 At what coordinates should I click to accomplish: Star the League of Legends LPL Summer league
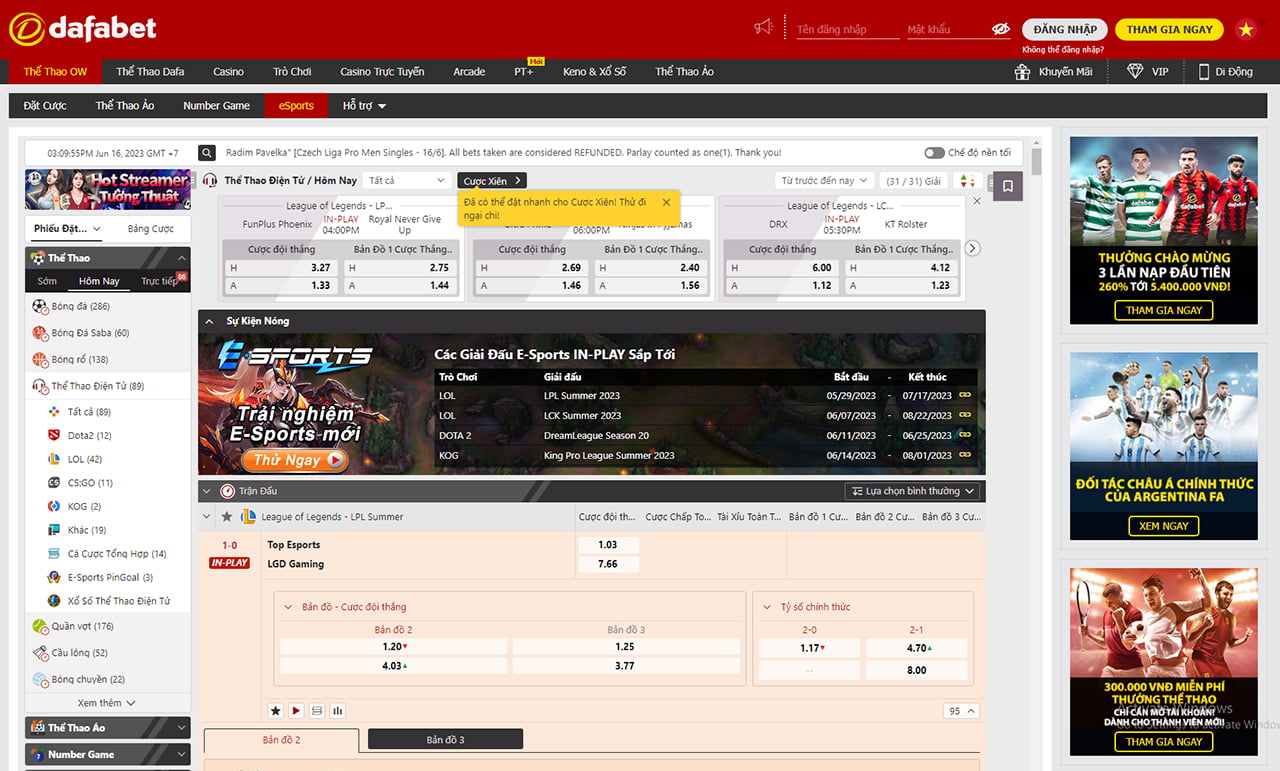pos(227,517)
